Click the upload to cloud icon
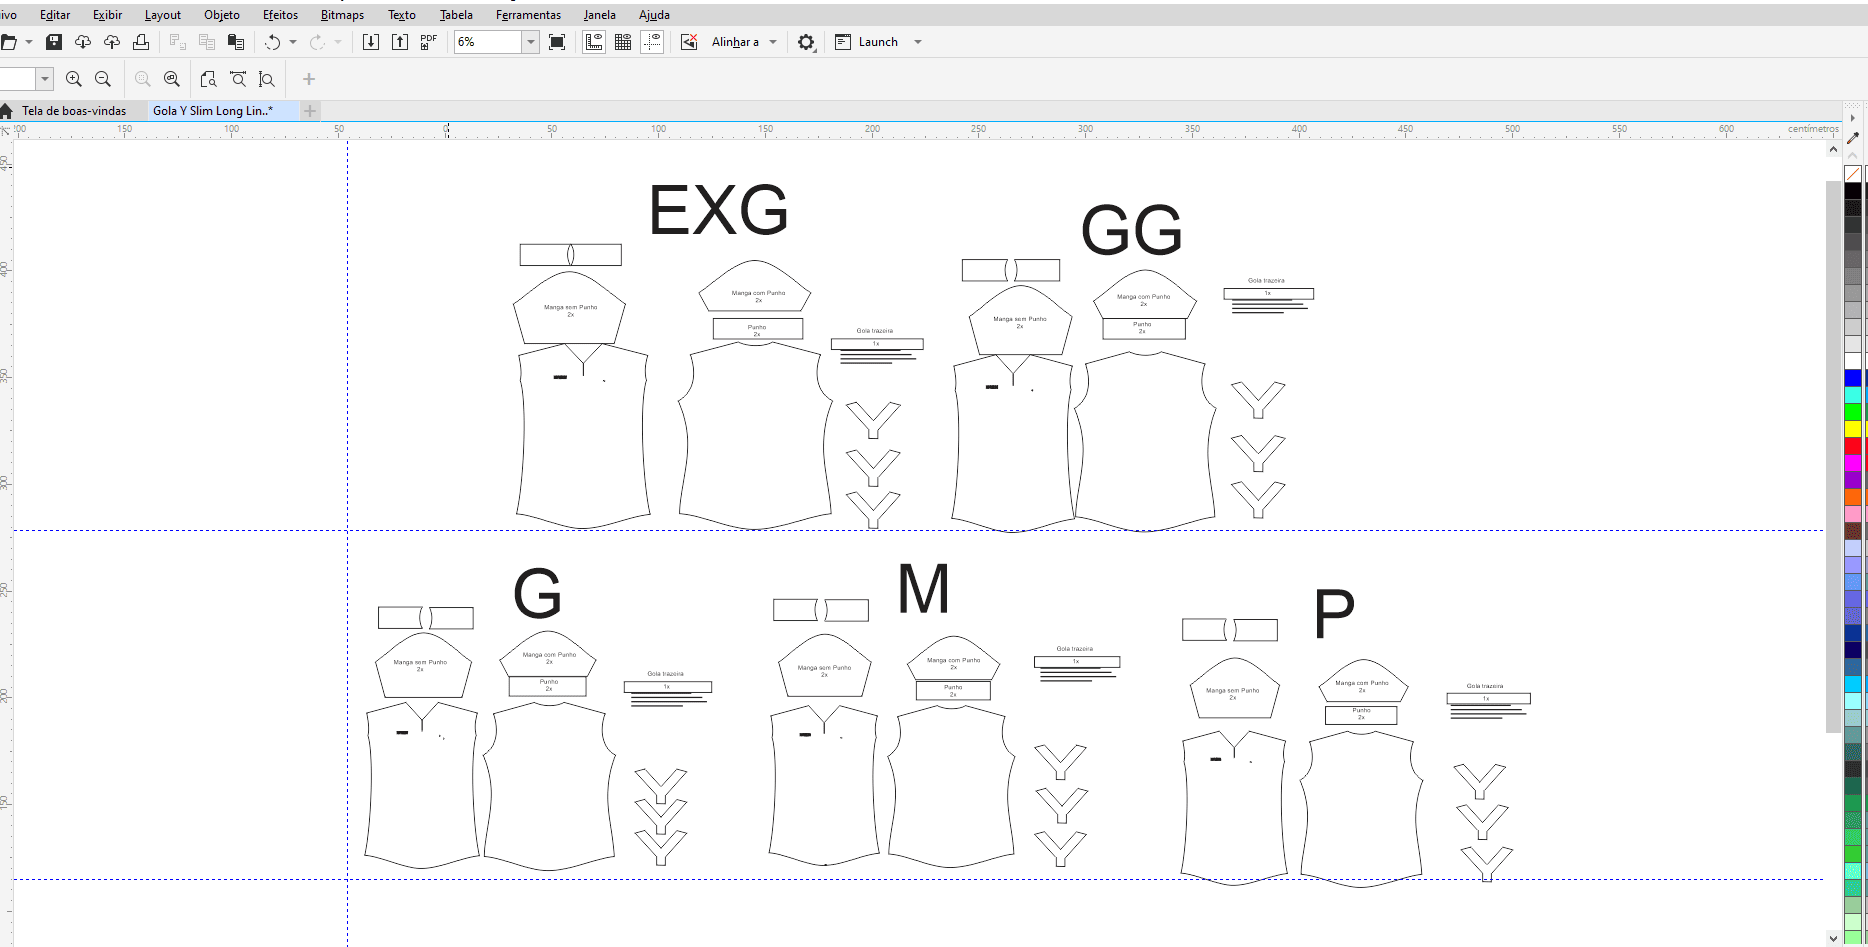1868x947 pixels. (x=112, y=42)
